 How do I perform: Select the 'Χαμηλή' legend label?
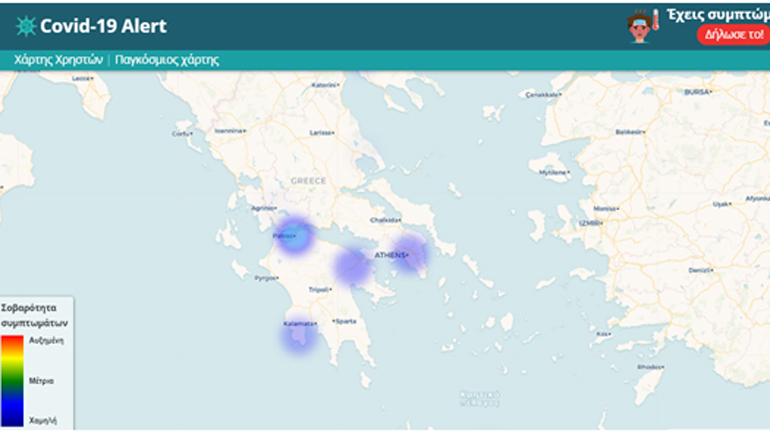pos(42,421)
